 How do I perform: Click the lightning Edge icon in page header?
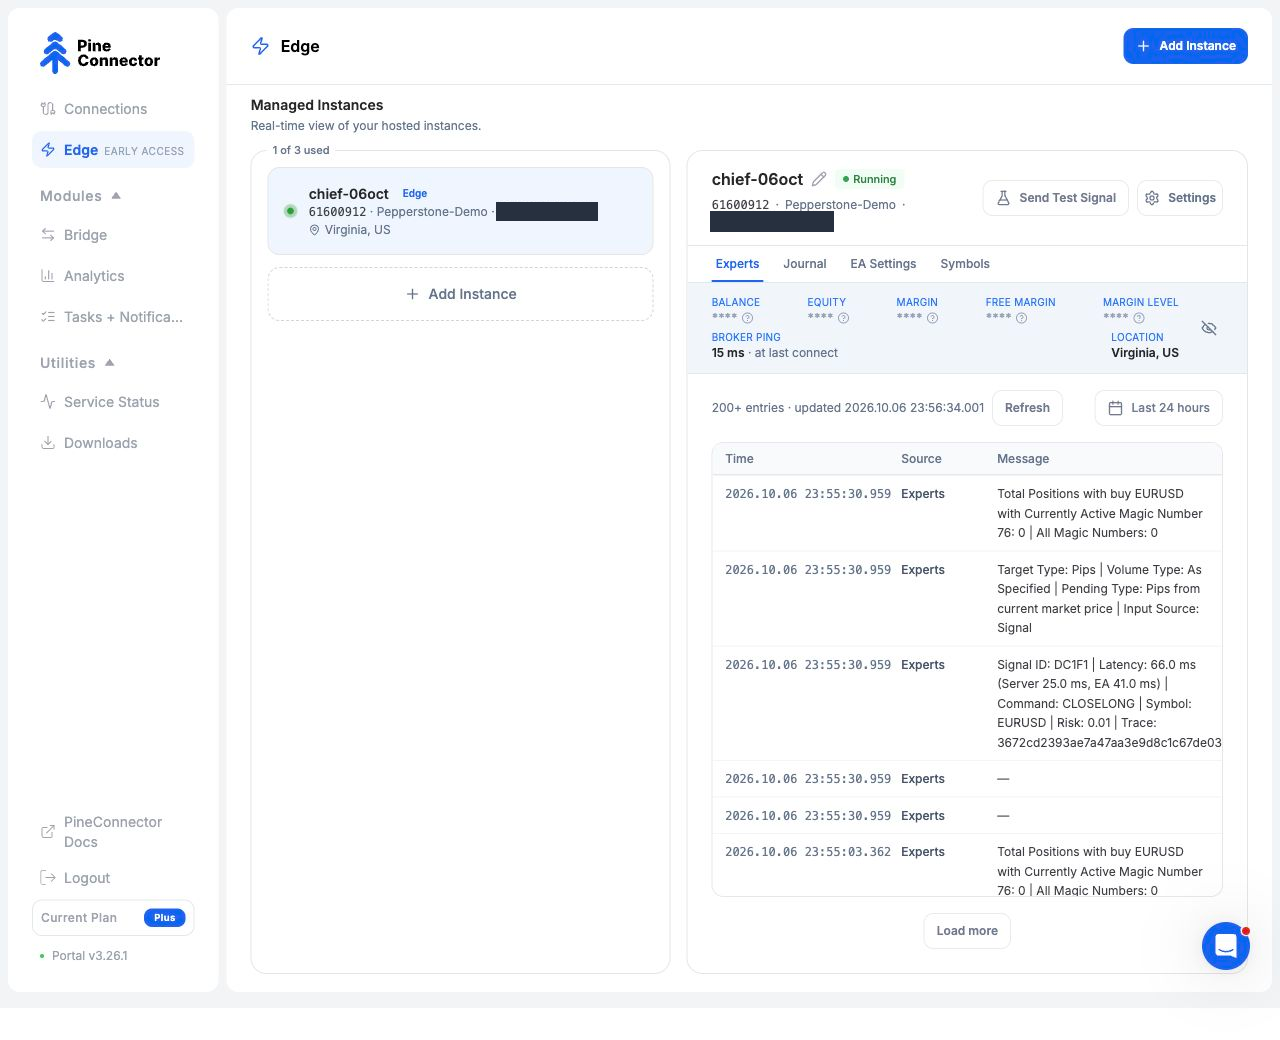tap(260, 46)
